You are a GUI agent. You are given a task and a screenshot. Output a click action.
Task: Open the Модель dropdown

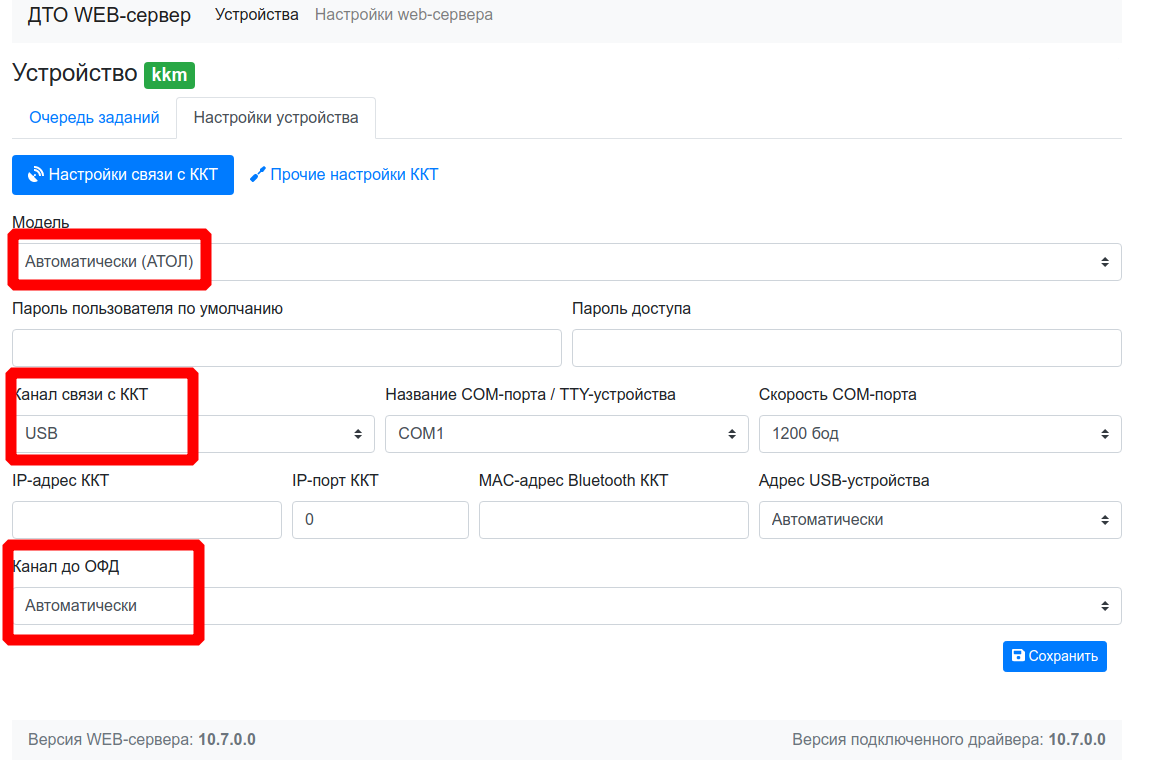[566, 262]
